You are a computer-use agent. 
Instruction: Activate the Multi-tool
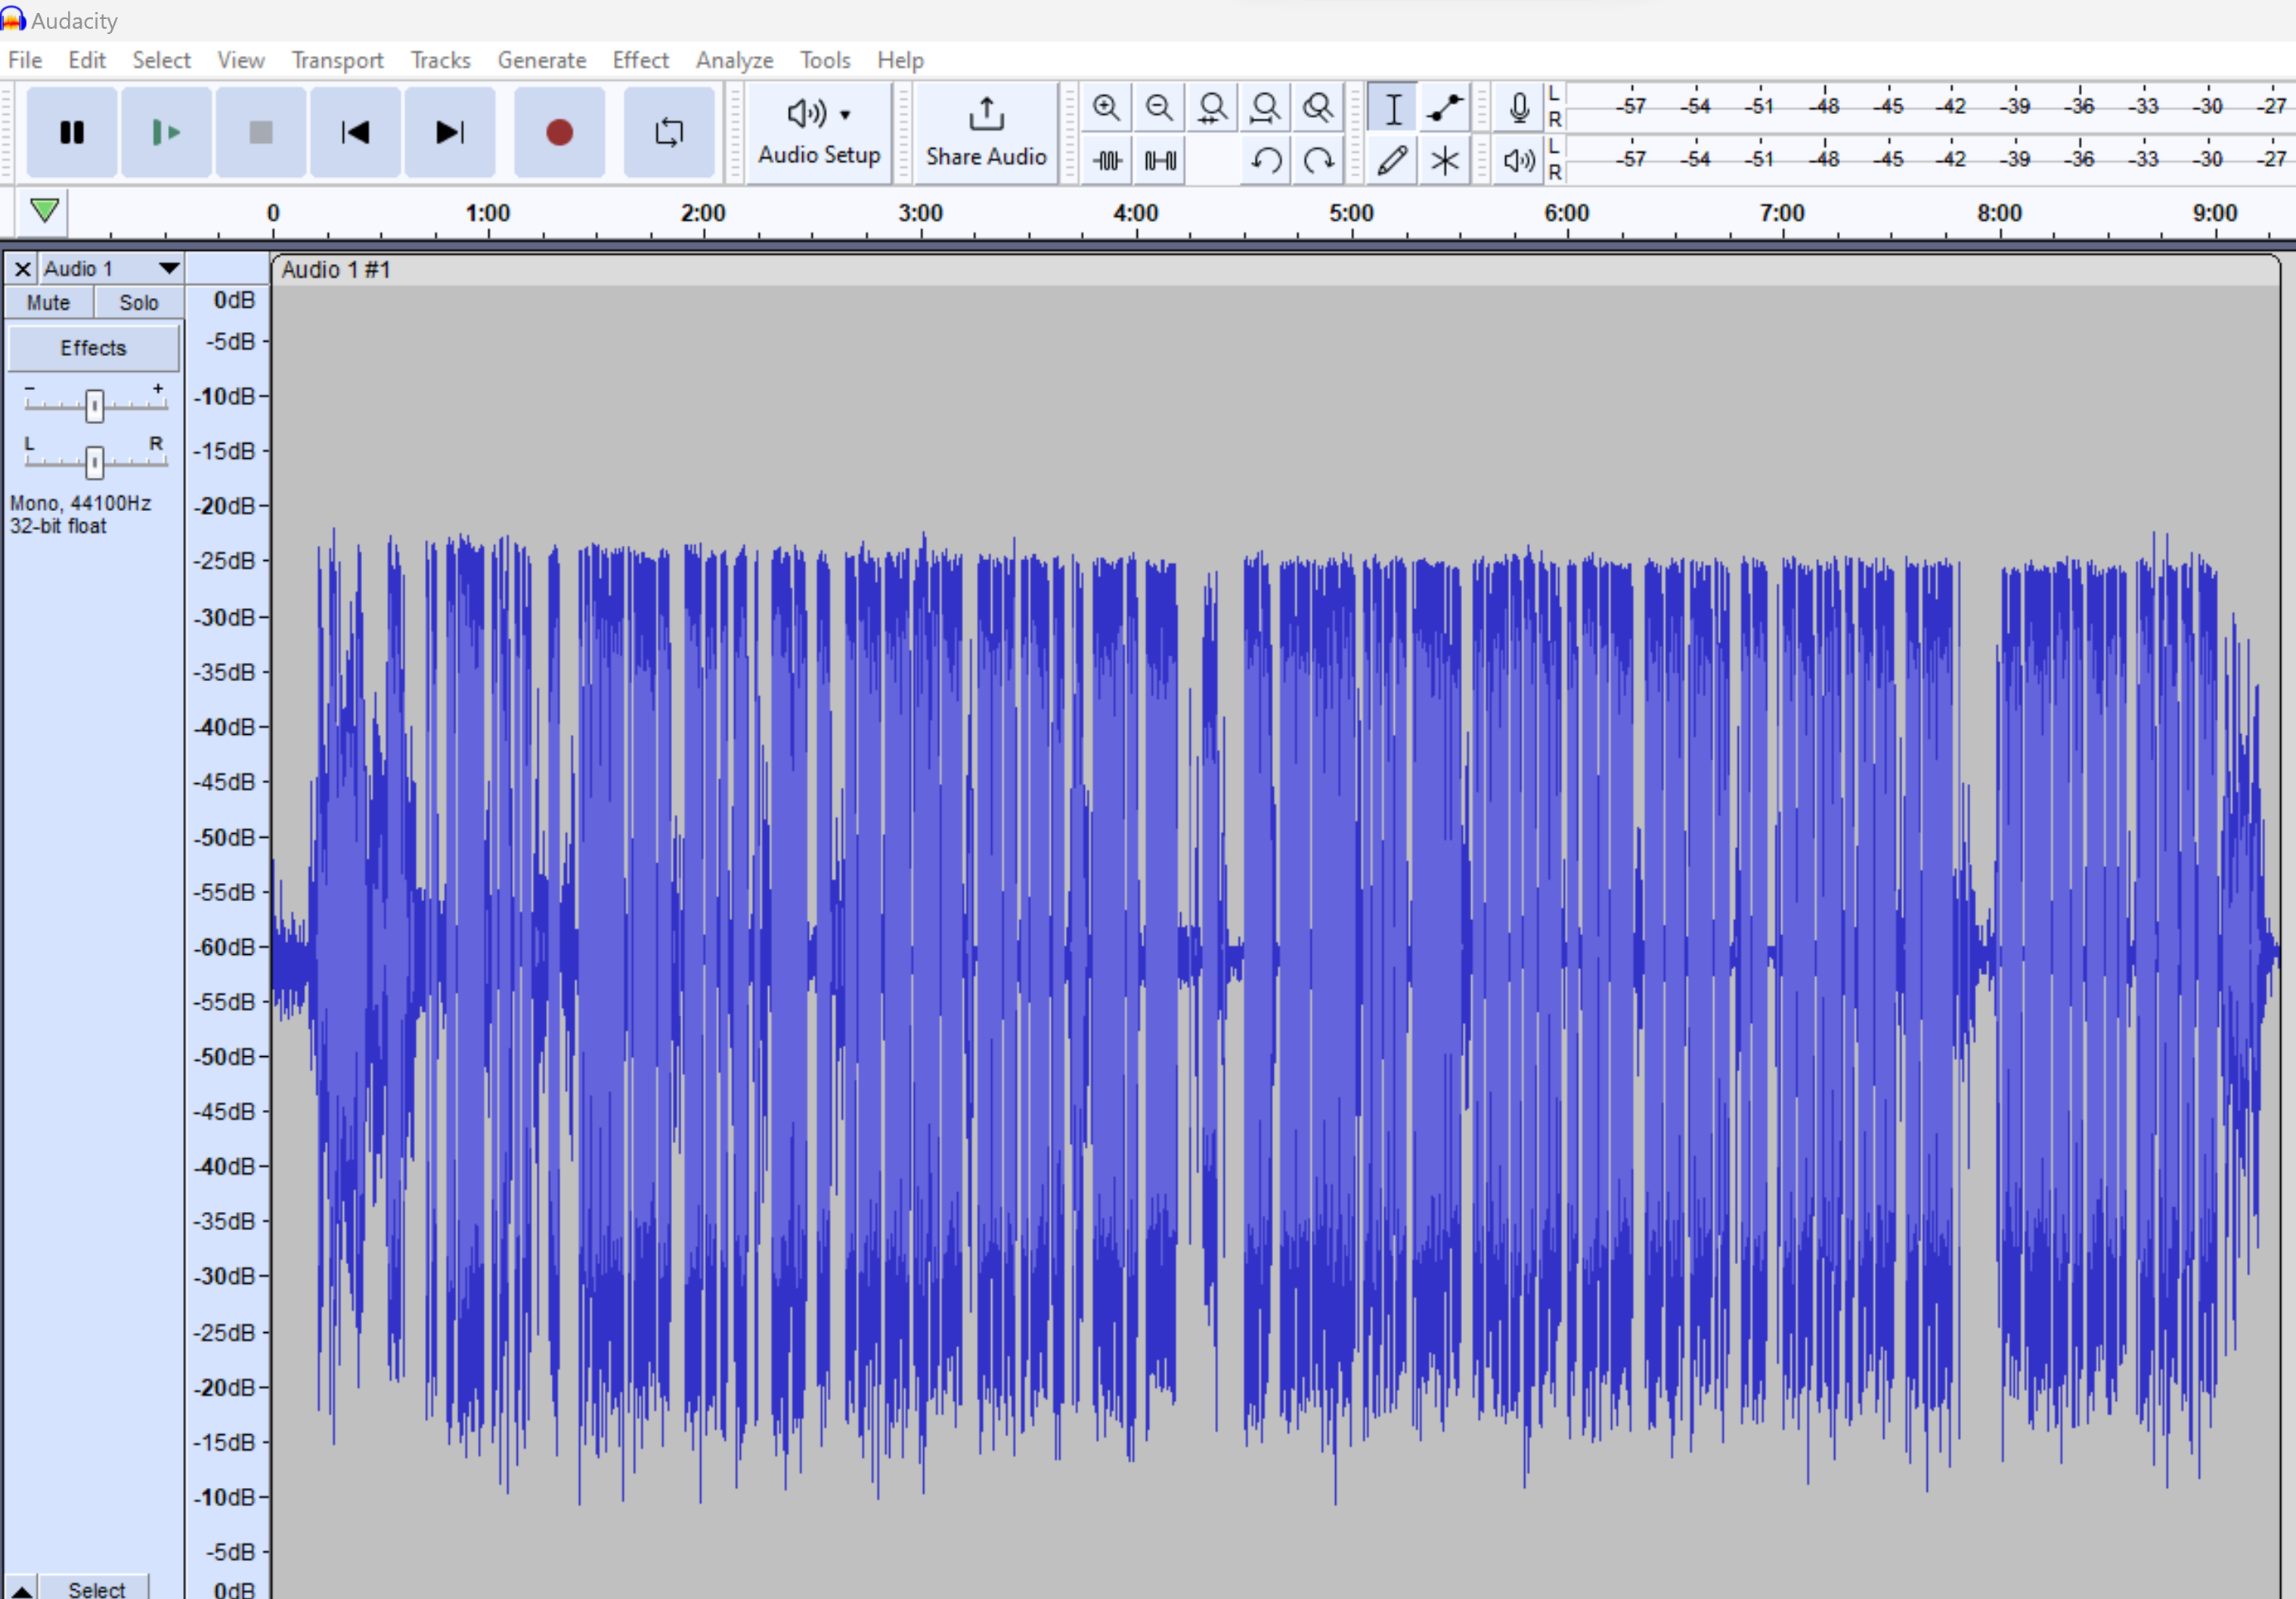coord(1445,160)
